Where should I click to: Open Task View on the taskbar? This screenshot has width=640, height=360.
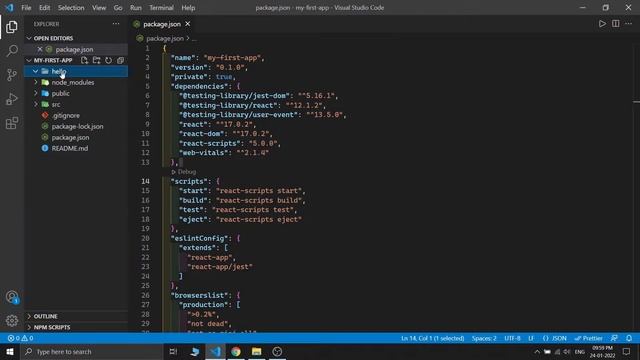tap(173, 351)
